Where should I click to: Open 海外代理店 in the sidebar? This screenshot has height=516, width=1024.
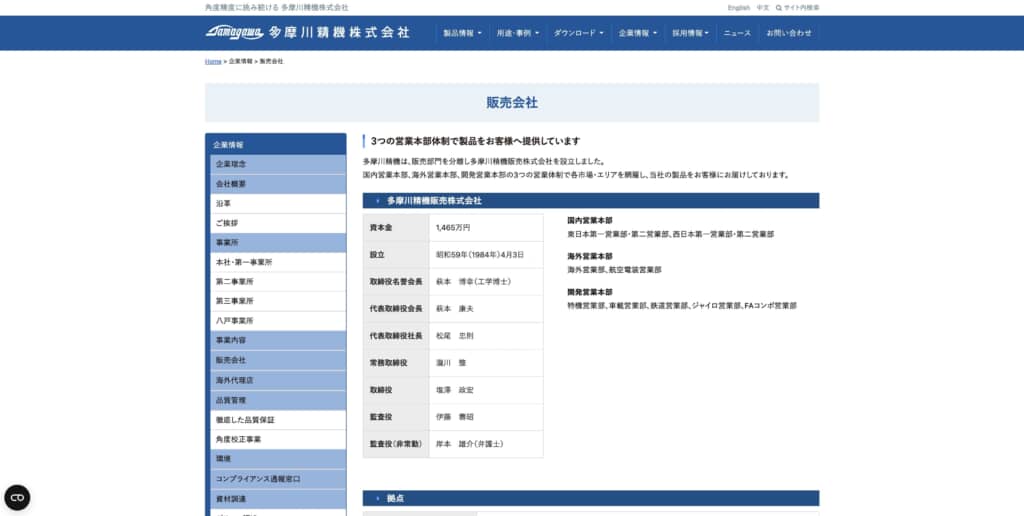tap(278, 380)
